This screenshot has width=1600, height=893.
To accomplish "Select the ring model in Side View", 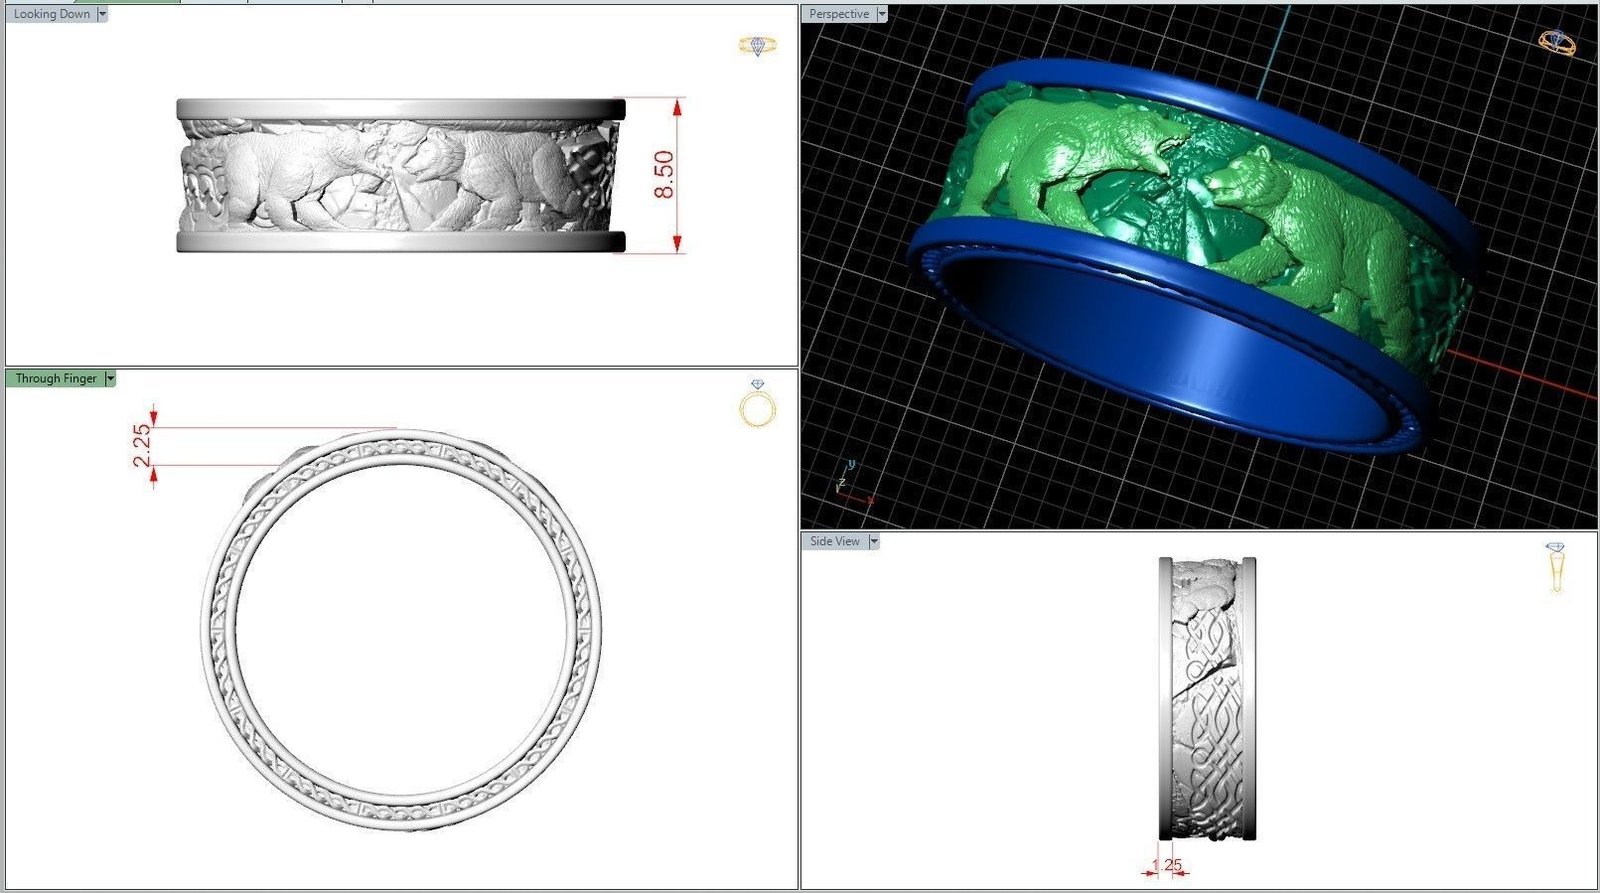I will [1207, 698].
